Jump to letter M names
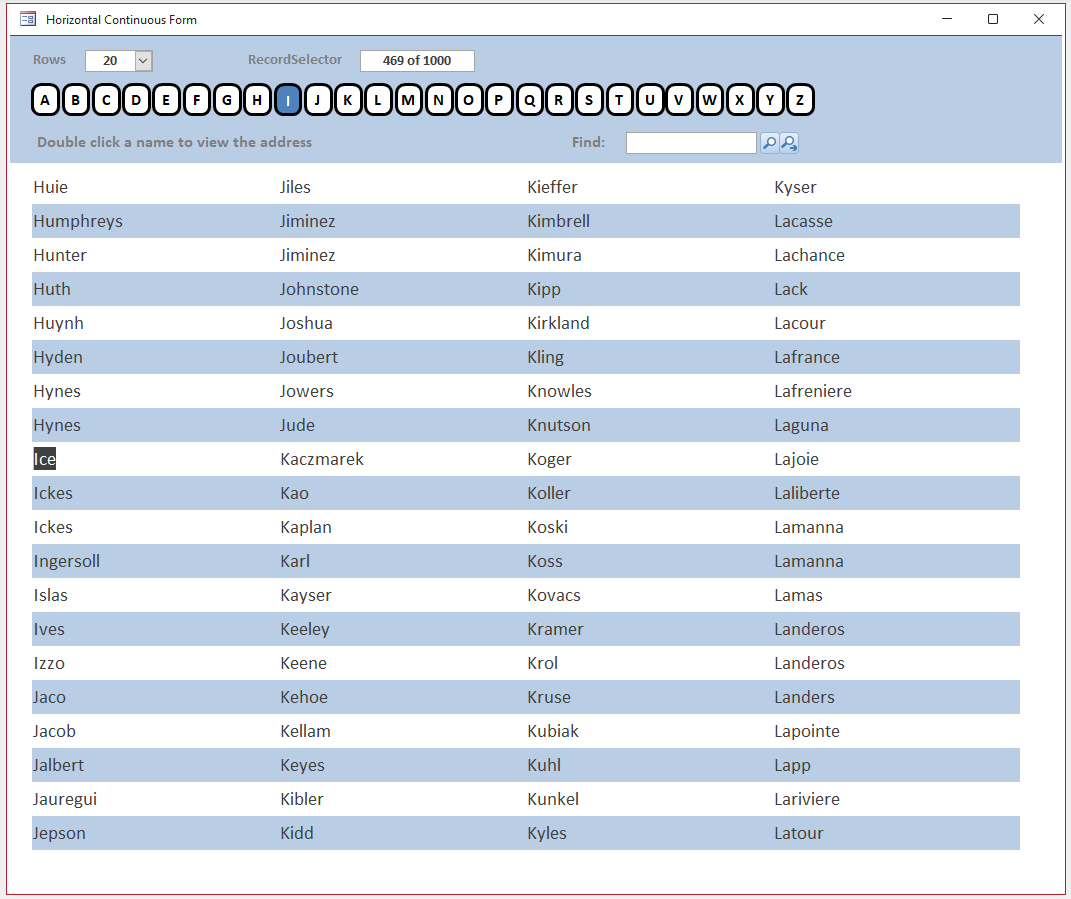 coord(408,100)
